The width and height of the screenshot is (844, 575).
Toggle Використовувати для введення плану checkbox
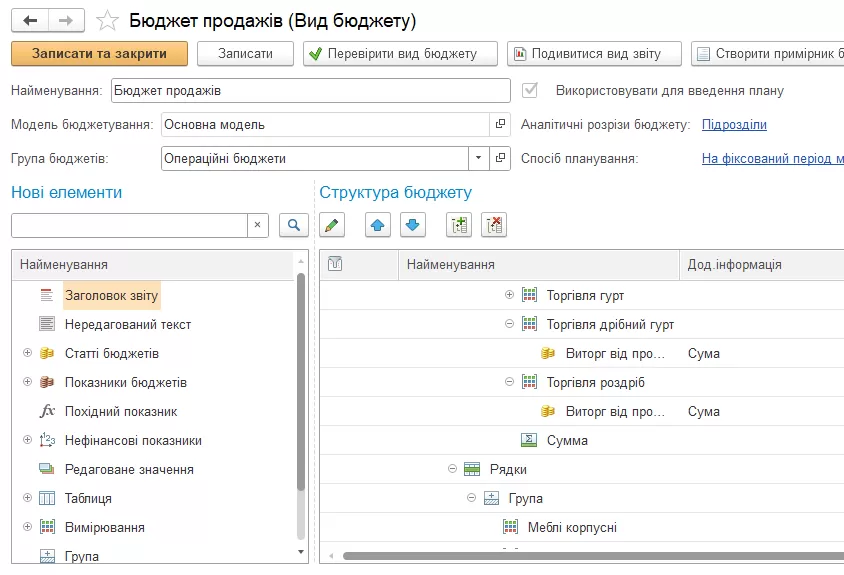point(530,90)
